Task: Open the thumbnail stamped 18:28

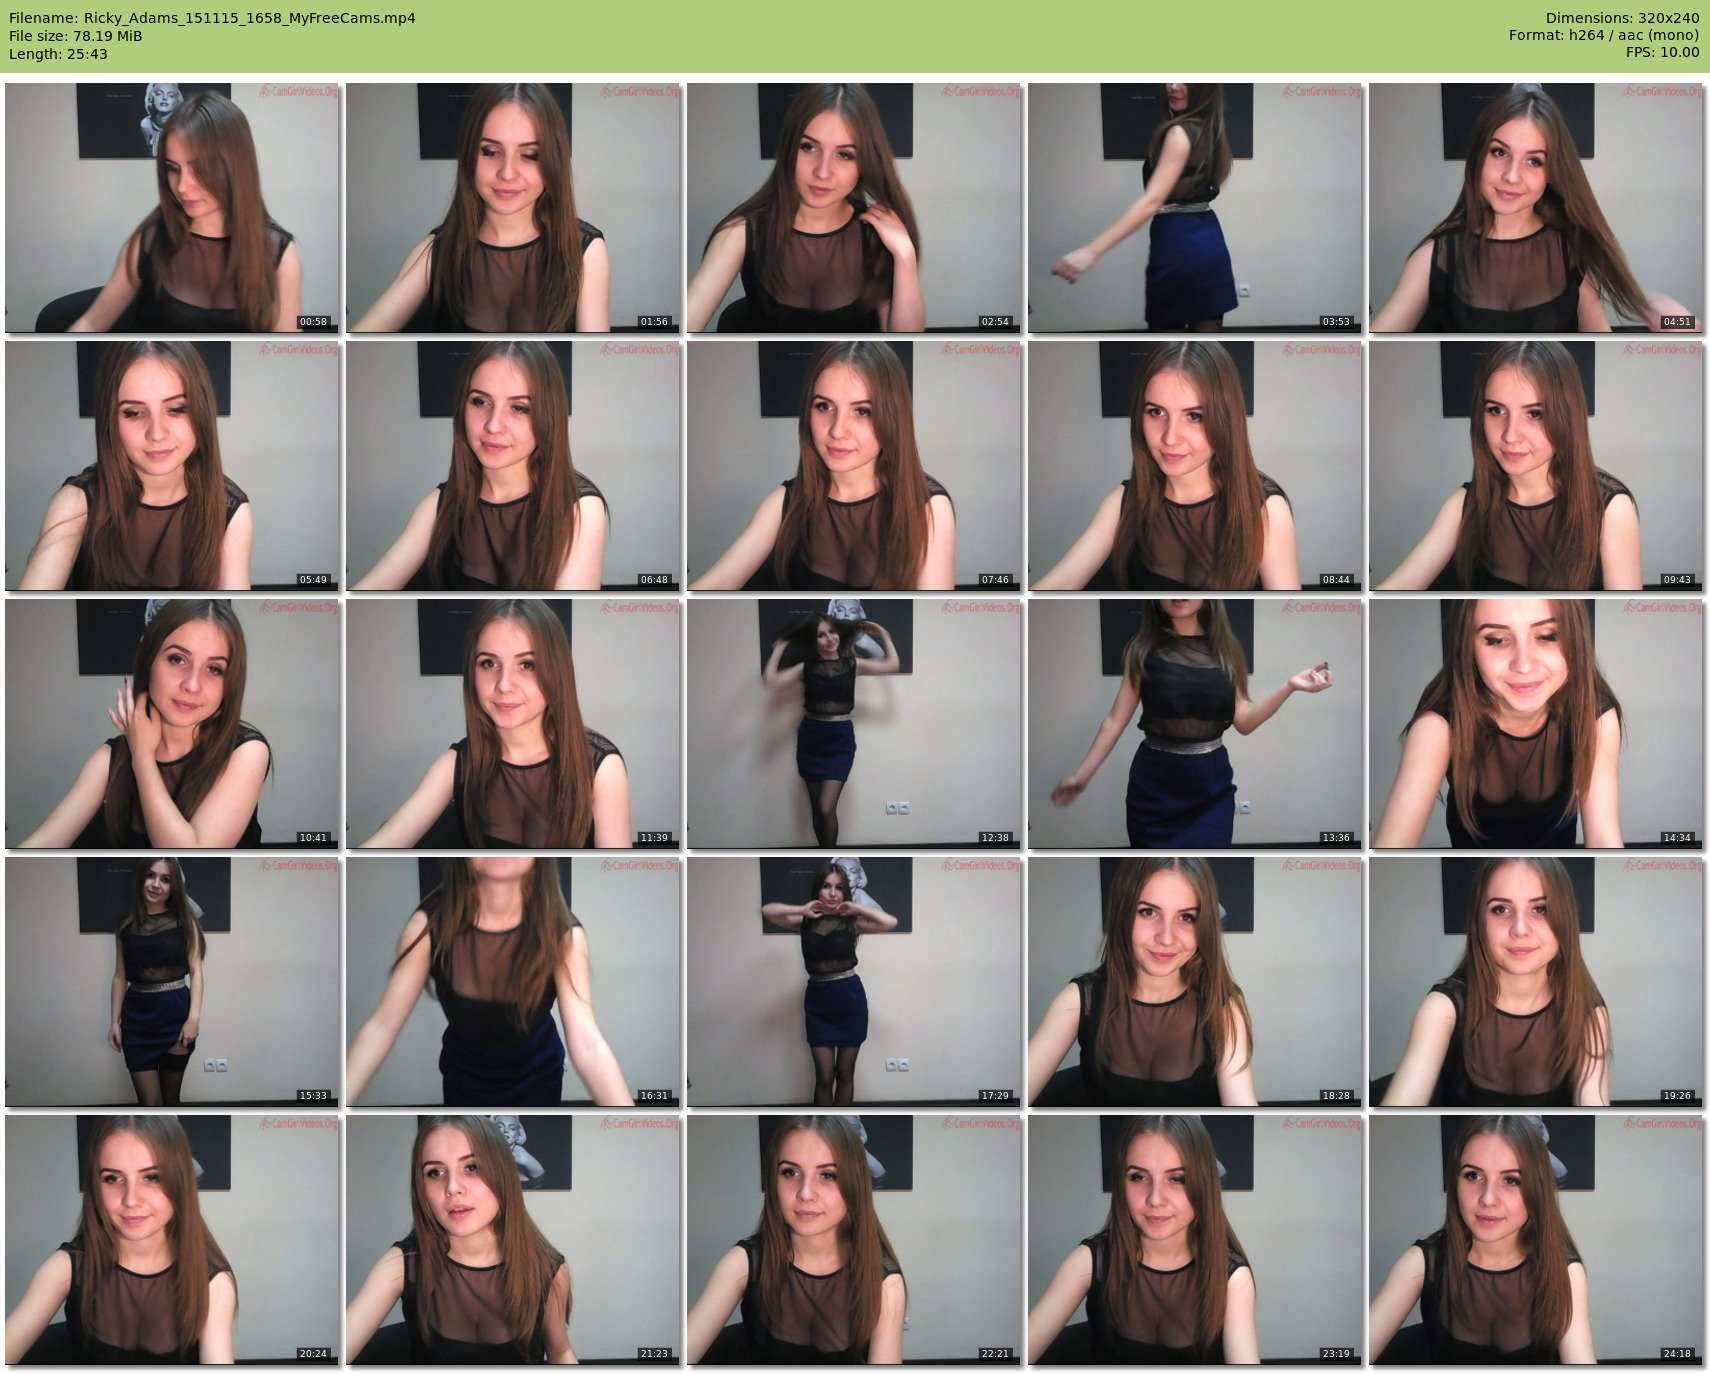Action: 1195,981
